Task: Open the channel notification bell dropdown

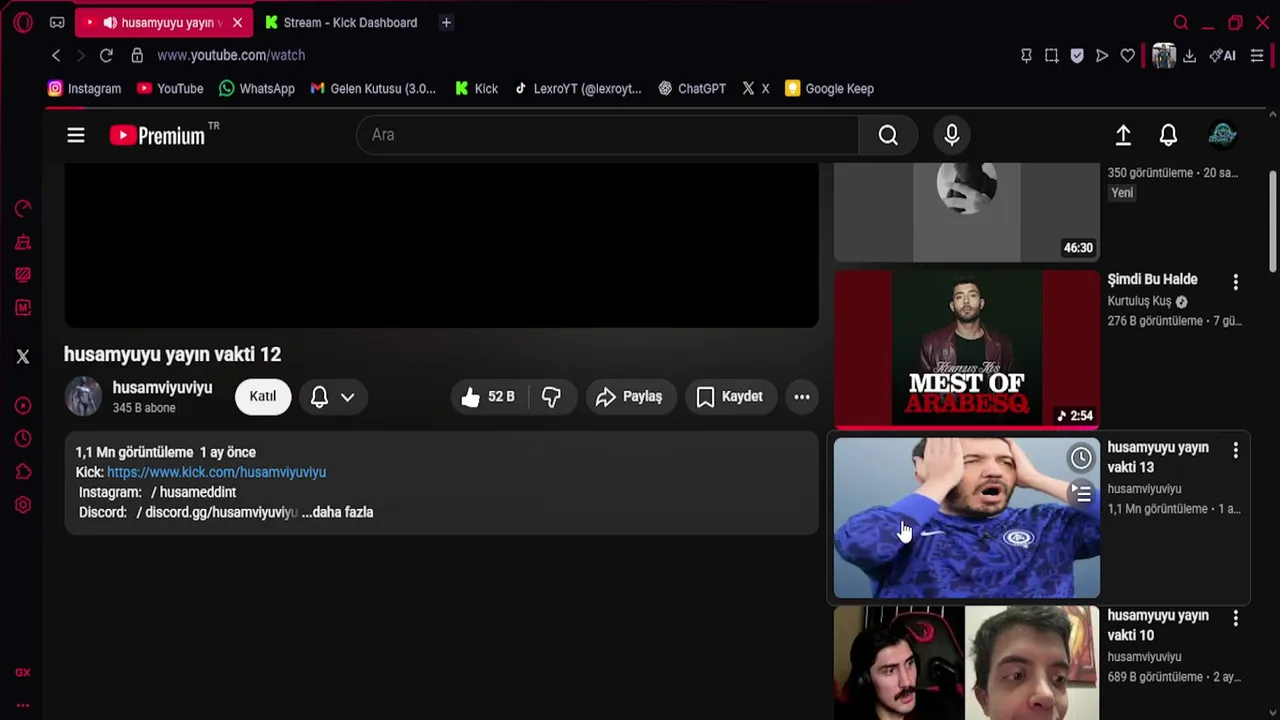Action: pos(333,397)
